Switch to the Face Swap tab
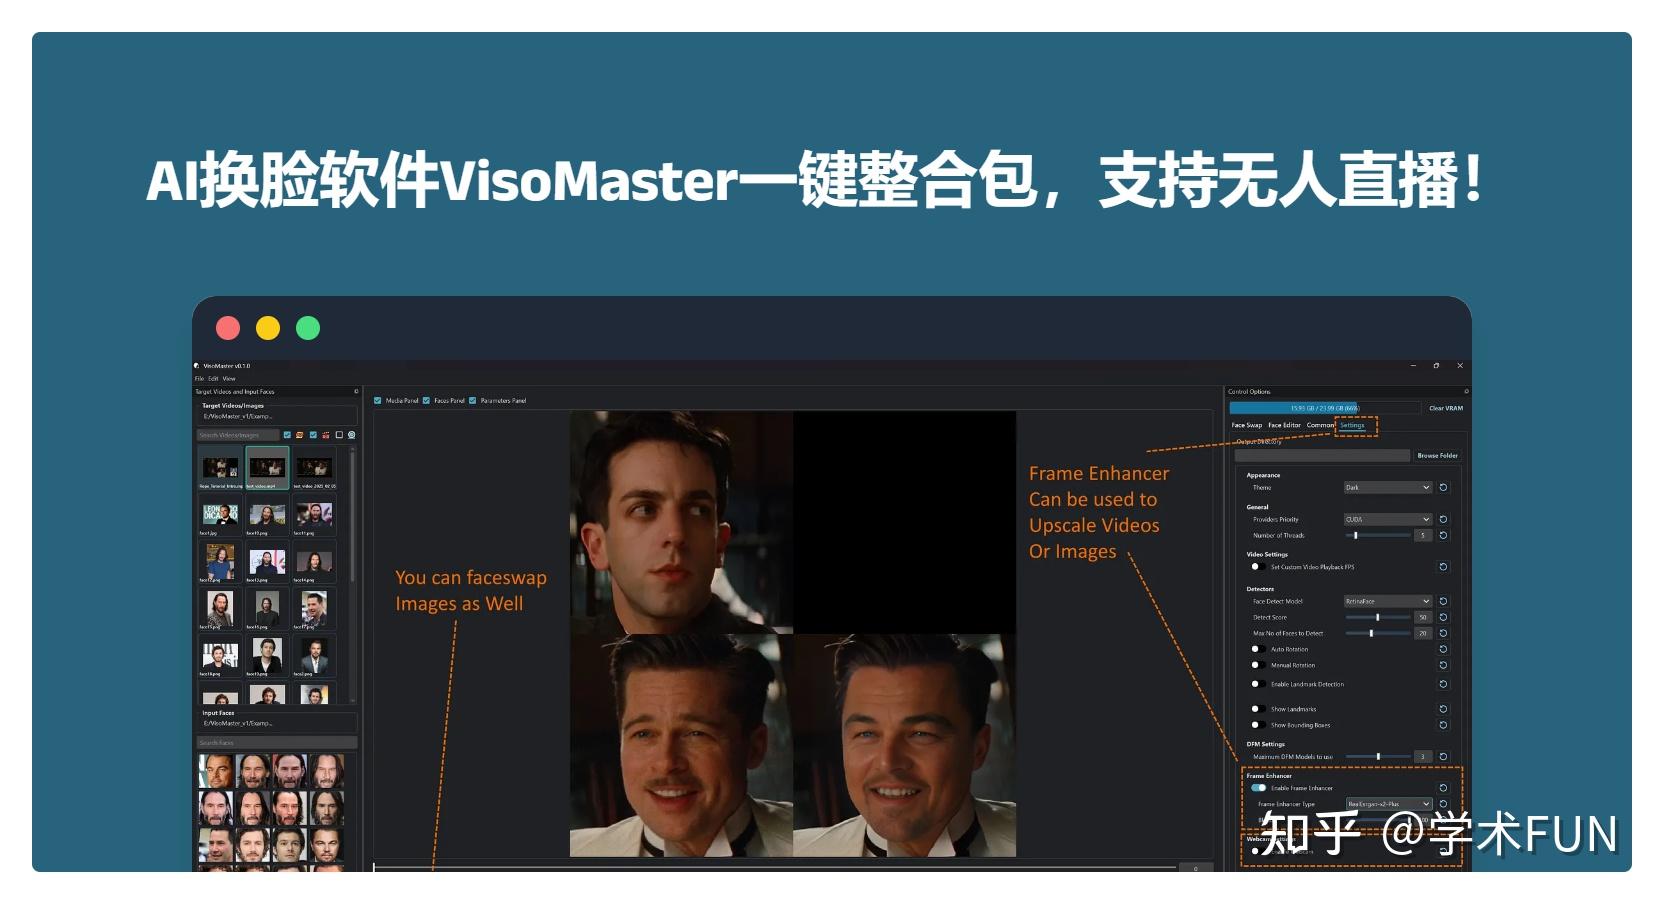Screen dimensions: 1664x904 1247,425
